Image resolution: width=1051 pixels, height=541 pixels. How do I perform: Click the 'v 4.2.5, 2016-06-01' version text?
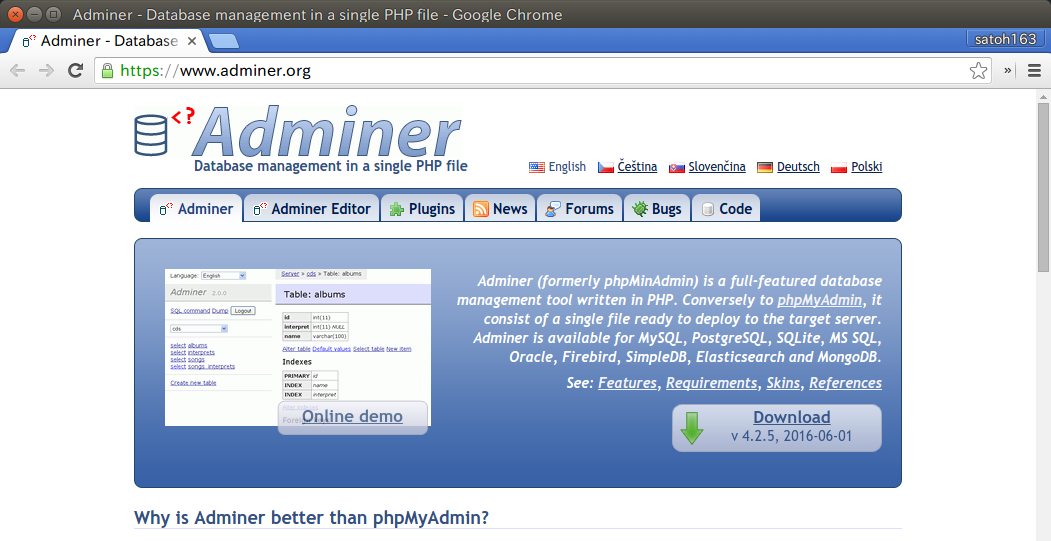click(x=792, y=436)
